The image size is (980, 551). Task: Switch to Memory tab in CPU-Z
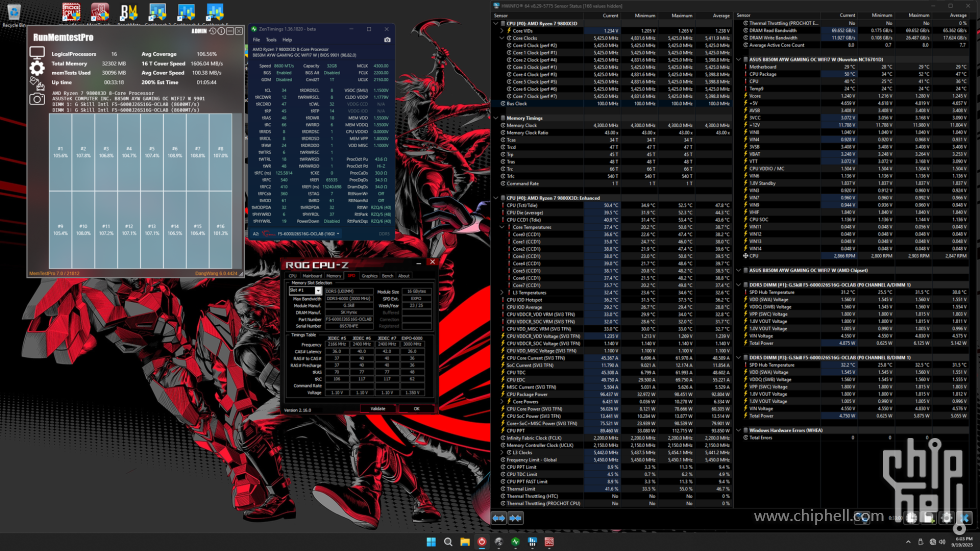pyautogui.click(x=334, y=276)
